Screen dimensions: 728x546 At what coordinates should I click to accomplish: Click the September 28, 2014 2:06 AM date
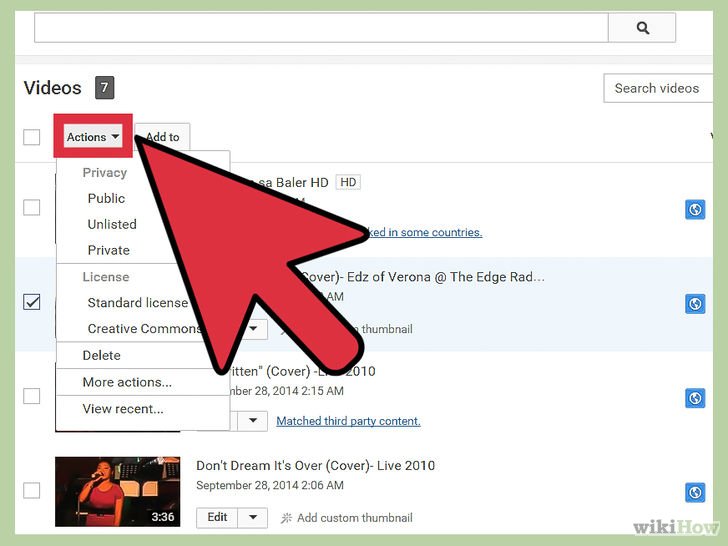(x=270, y=486)
